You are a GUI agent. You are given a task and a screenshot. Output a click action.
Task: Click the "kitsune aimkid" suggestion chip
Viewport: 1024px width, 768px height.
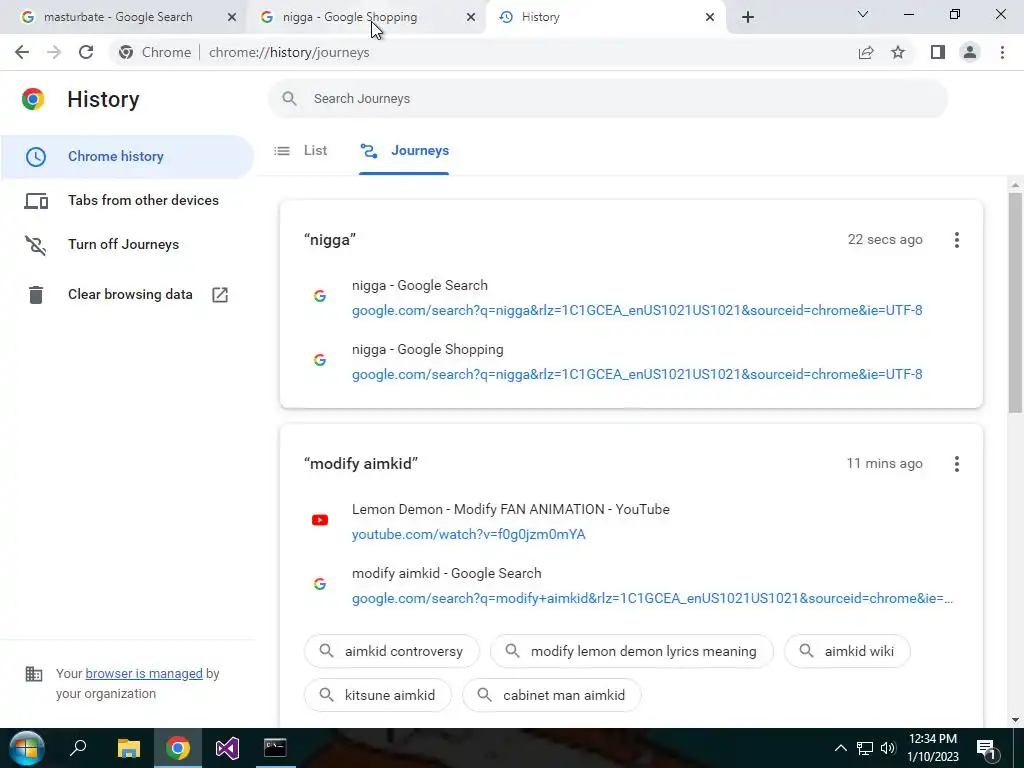(377, 695)
